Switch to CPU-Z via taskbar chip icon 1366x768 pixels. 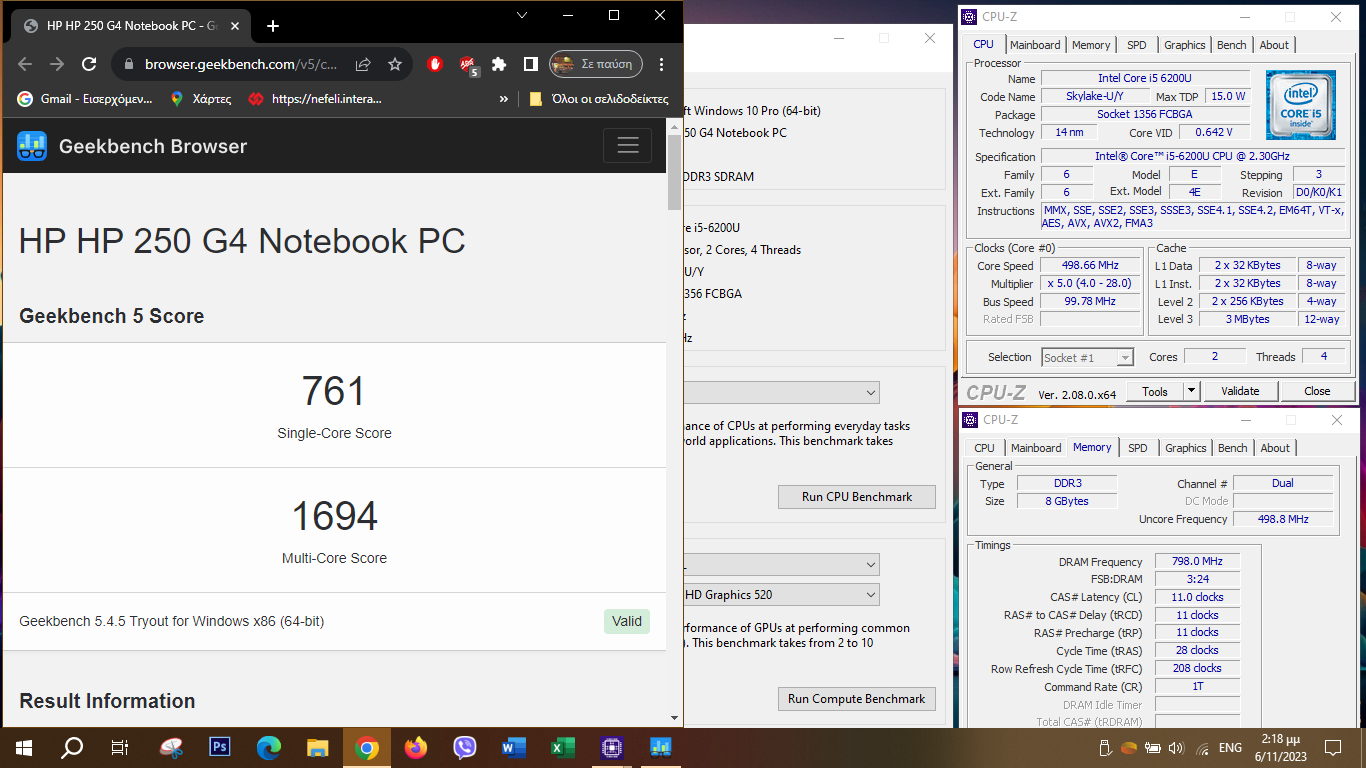611,747
